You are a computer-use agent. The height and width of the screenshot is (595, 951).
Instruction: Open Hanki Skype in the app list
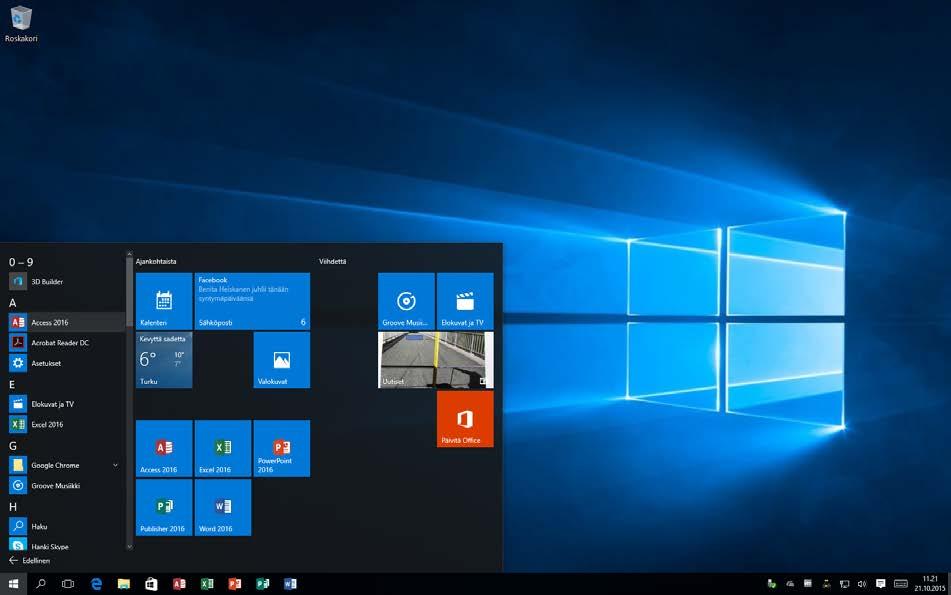tap(66, 545)
